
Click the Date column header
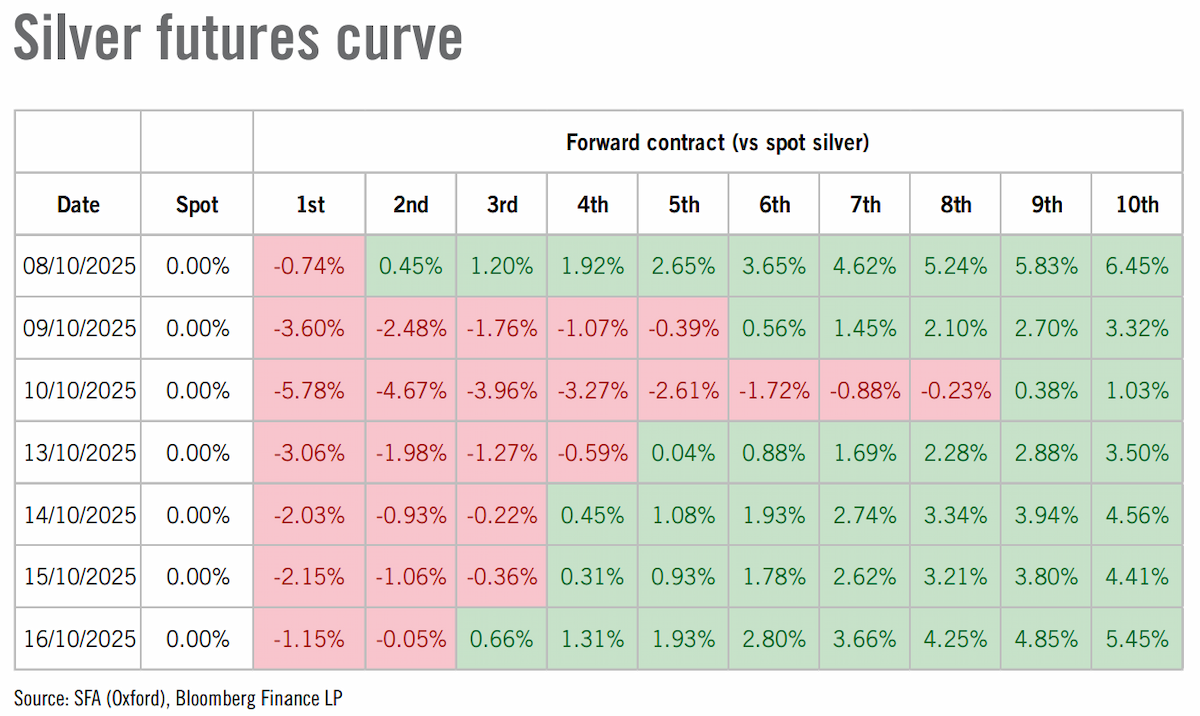coord(78,204)
